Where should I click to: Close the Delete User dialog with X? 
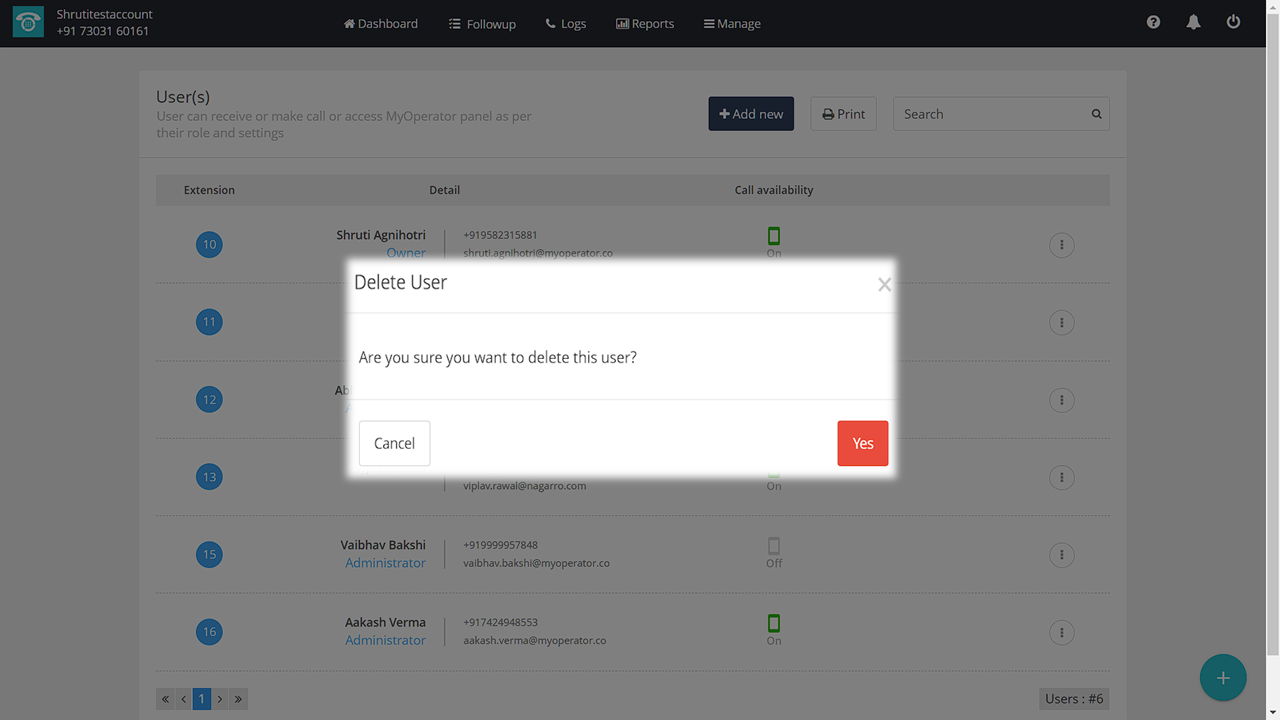tap(884, 285)
